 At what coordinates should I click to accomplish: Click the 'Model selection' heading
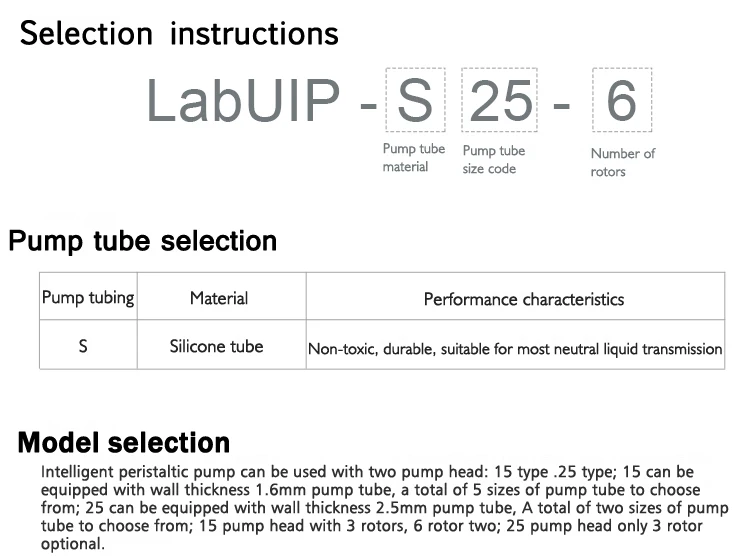124,442
